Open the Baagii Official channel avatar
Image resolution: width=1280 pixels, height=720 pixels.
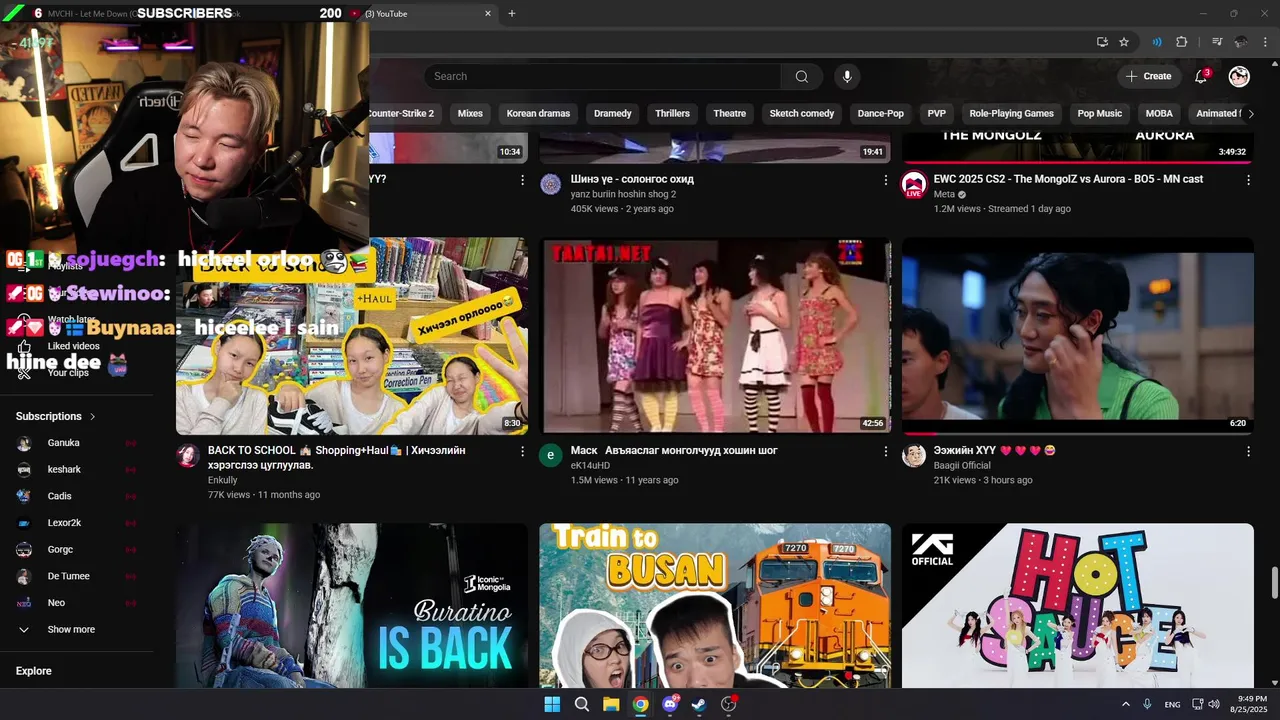tap(914, 456)
